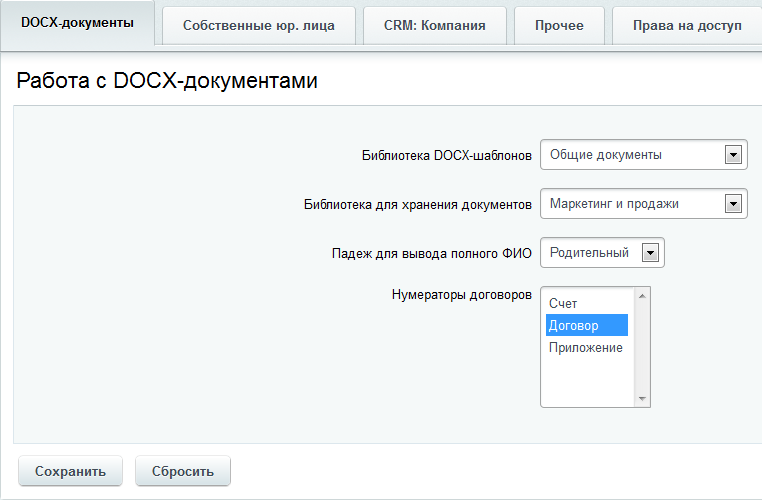The height and width of the screenshot is (500, 762).
Task: Switch to the DOCX-документы tab
Action: point(77,24)
